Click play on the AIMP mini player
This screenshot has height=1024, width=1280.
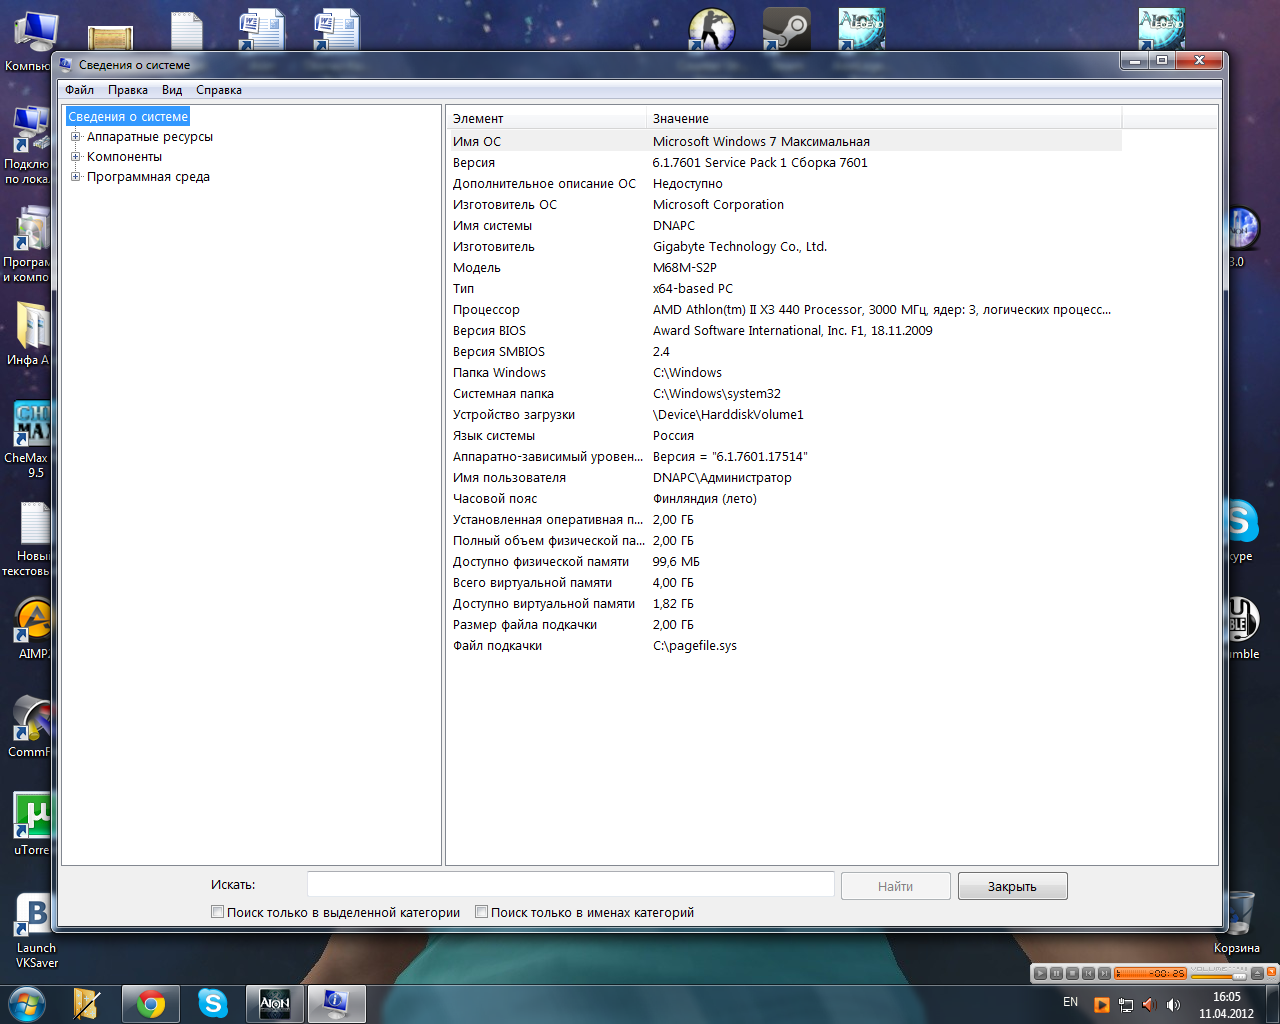[1040, 973]
